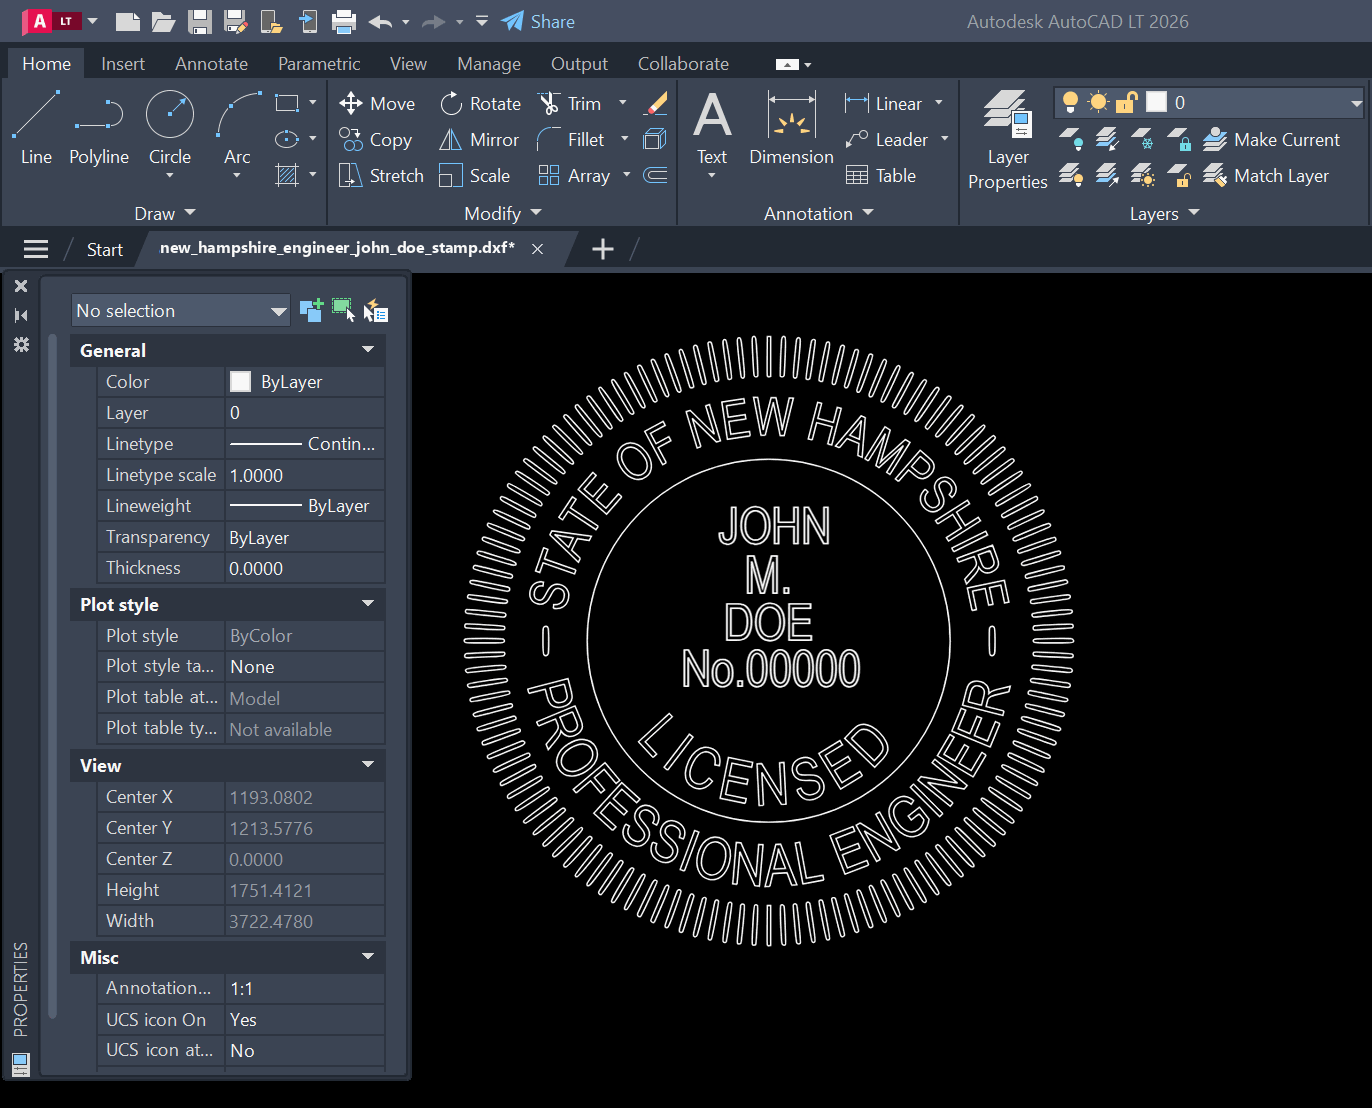The height and width of the screenshot is (1108, 1372).
Task: Toggle layer 0 freeze sun icon
Action: tap(1099, 102)
